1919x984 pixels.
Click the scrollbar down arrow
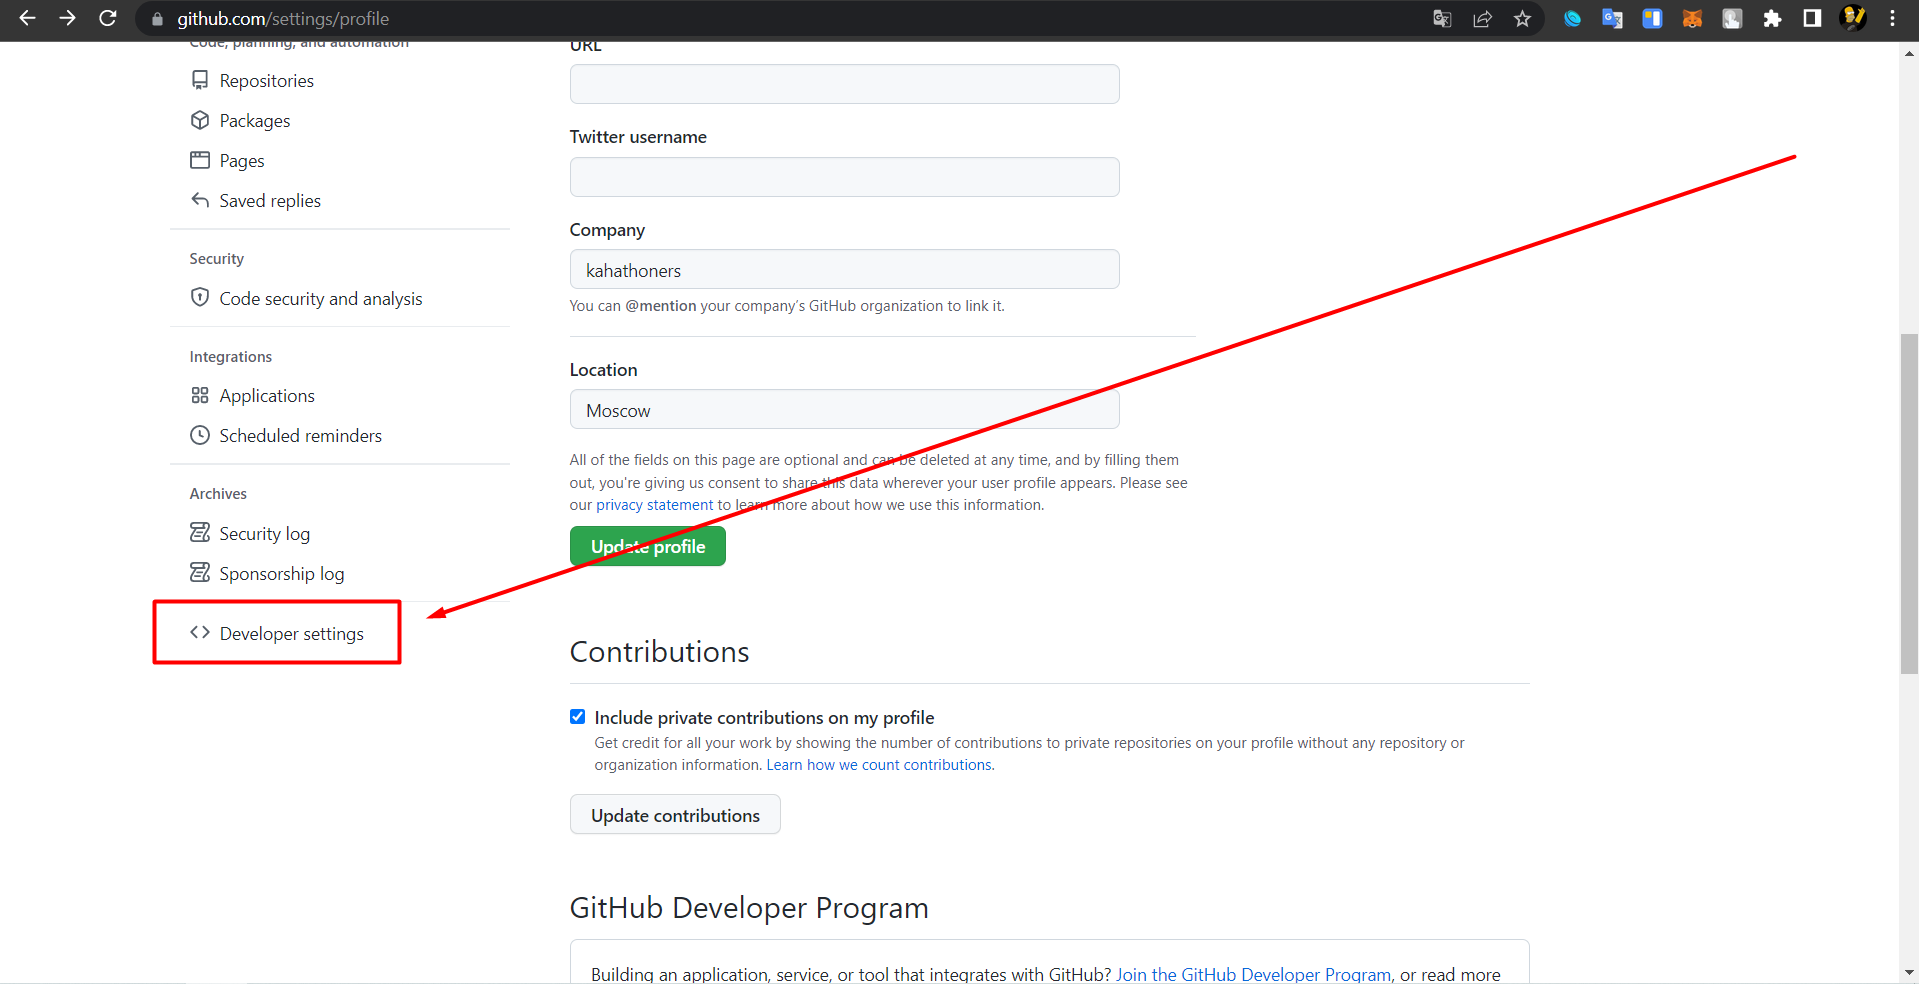pyautogui.click(x=1909, y=972)
